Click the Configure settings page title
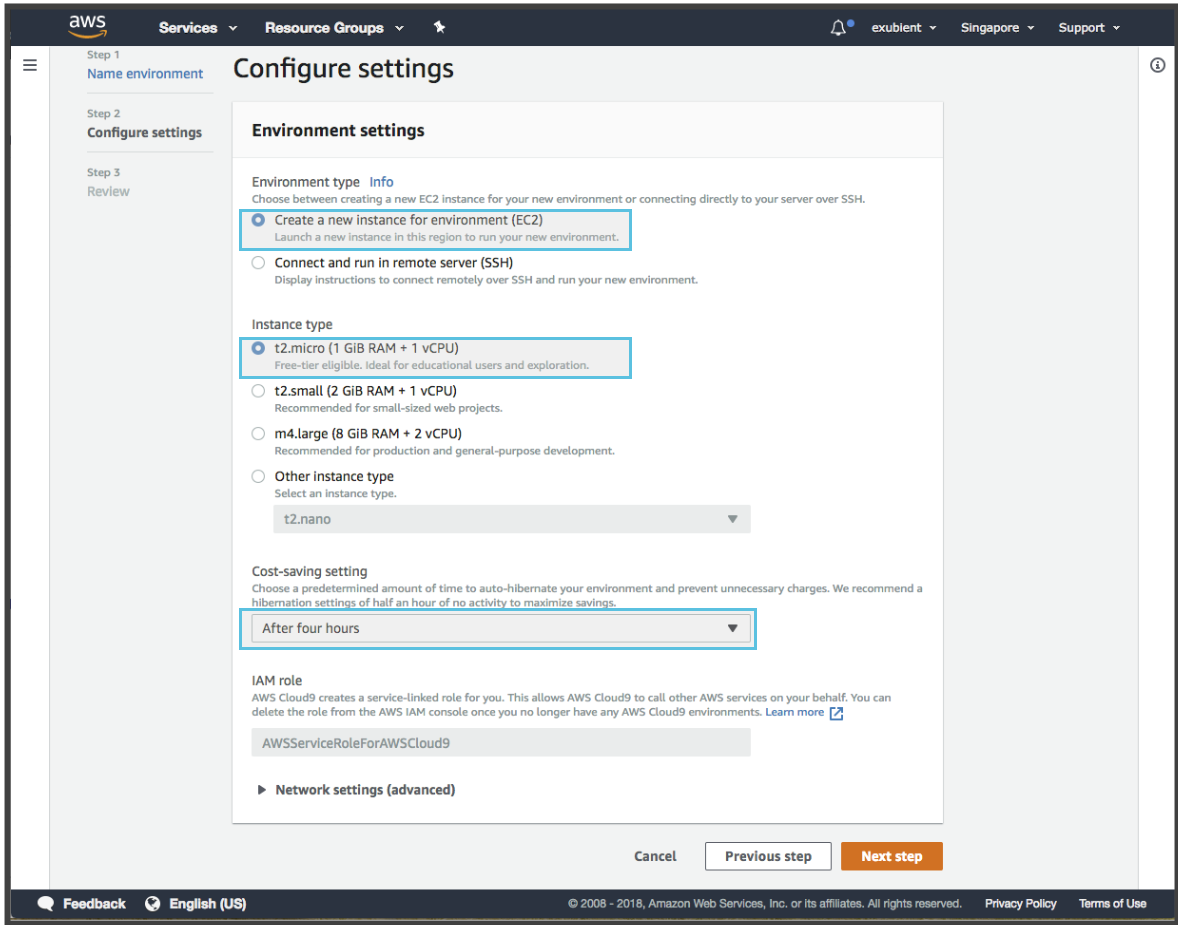Screen dimensions: 1178x925 pyautogui.click(x=343, y=68)
